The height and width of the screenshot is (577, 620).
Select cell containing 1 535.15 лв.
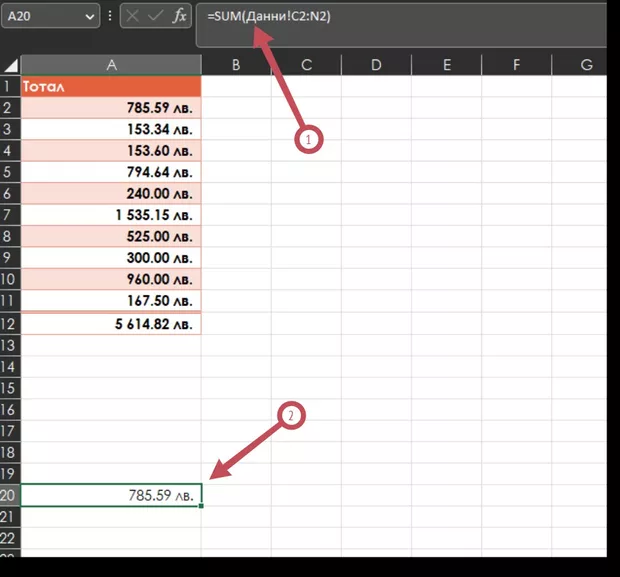111,215
